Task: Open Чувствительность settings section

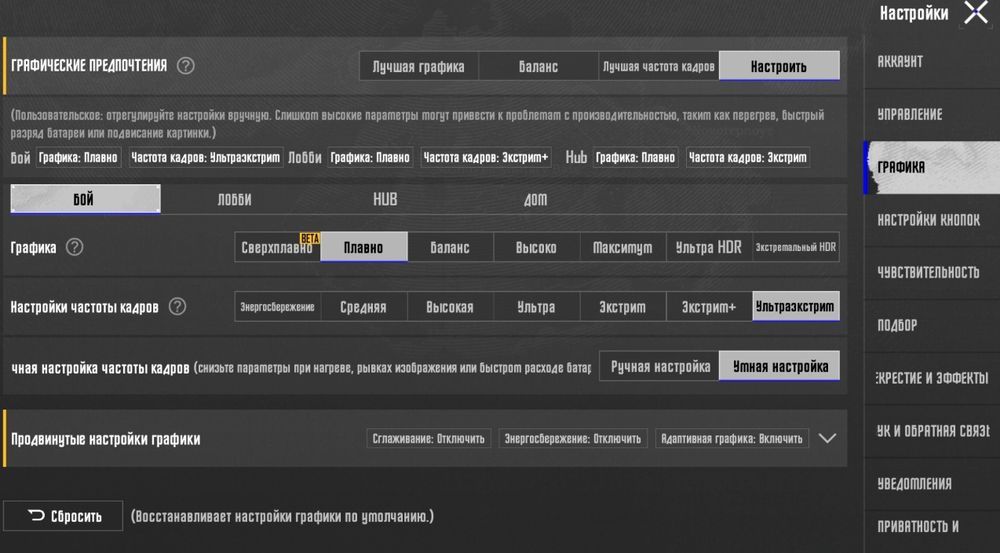Action: tap(932, 272)
